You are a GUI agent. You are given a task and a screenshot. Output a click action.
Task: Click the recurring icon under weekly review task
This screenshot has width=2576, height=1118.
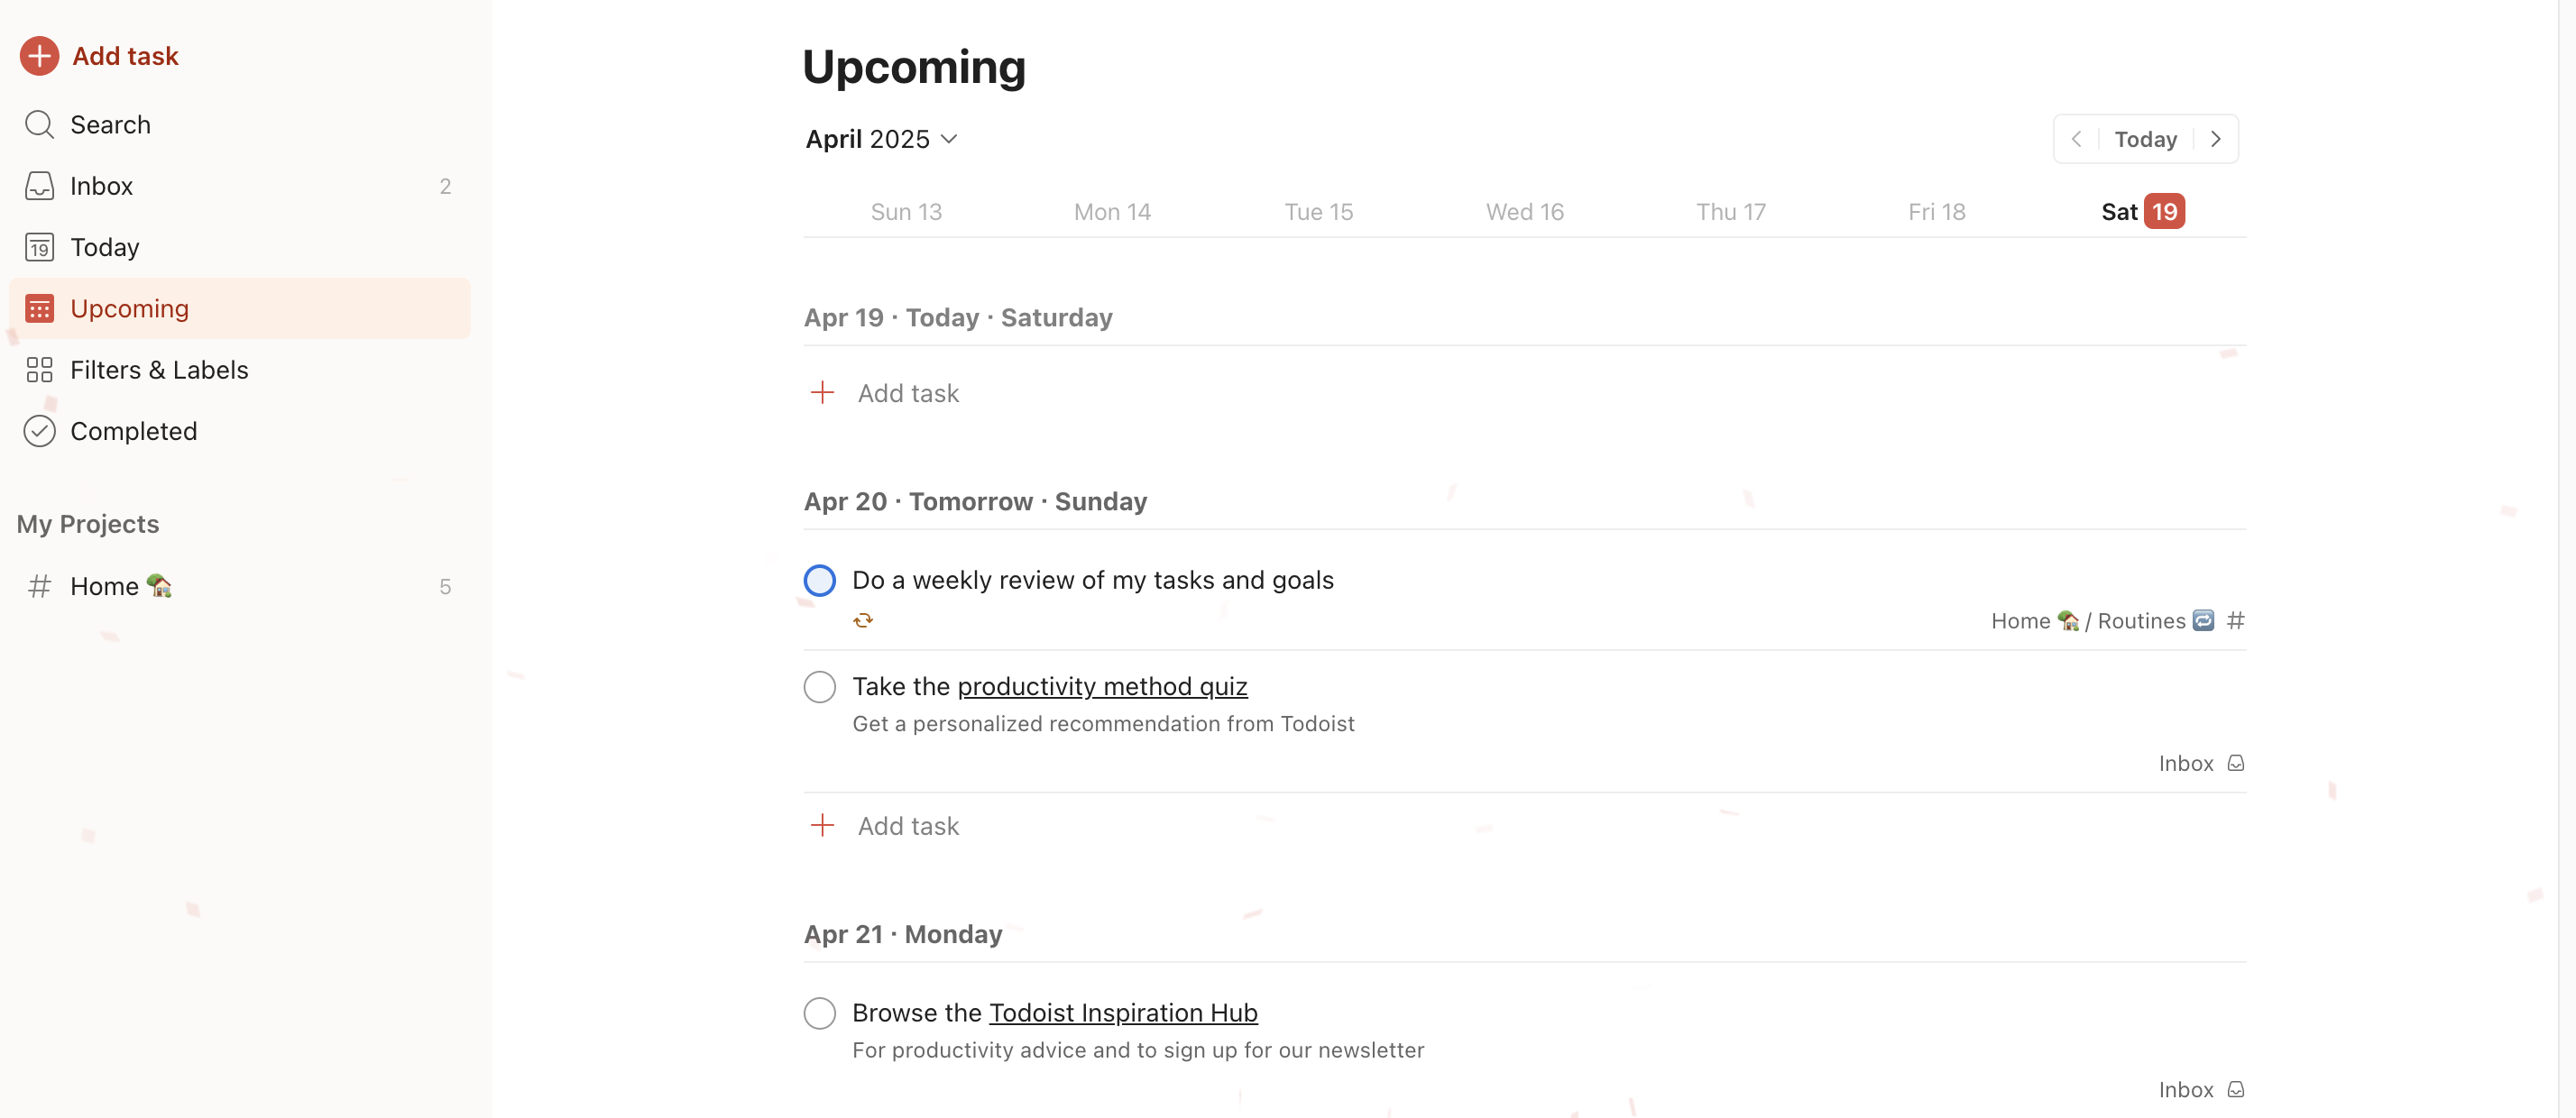863,621
